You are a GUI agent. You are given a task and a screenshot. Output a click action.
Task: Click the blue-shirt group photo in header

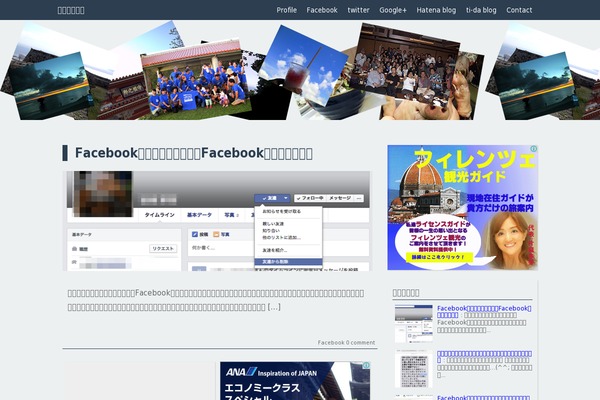(x=196, y=78)
